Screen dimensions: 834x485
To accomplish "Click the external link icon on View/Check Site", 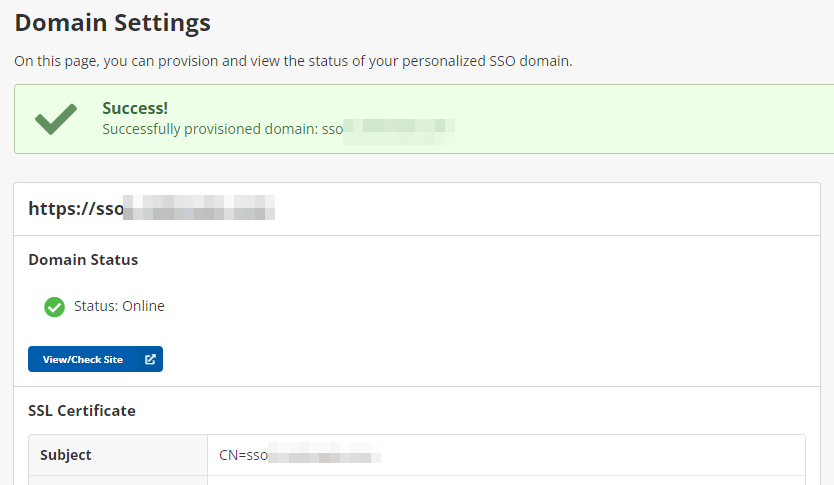I will click(150, 359).
